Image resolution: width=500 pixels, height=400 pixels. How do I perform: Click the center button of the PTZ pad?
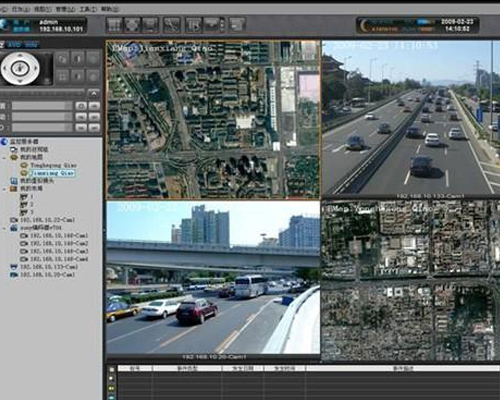pos(20,68)
